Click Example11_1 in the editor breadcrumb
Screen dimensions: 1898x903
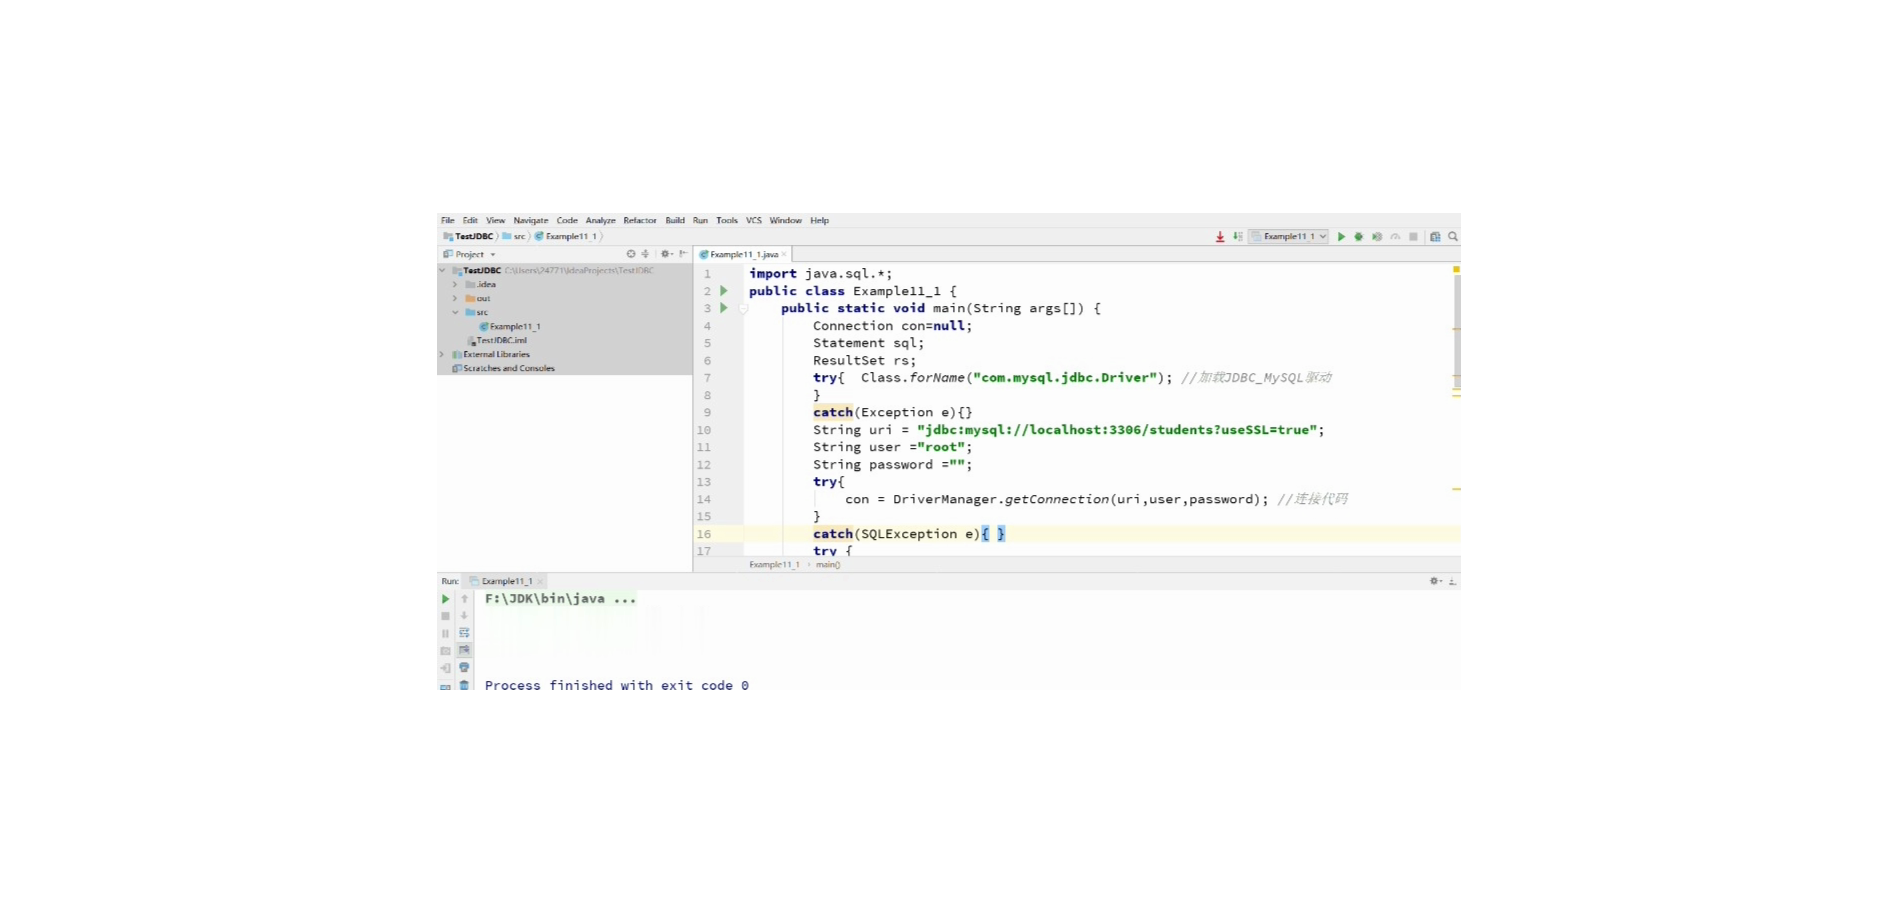775,565
